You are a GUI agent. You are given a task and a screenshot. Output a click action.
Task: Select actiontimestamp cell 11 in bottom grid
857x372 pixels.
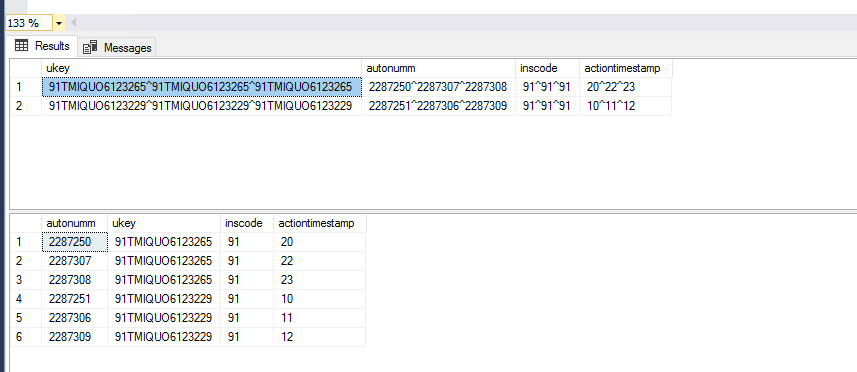point(320,318)
